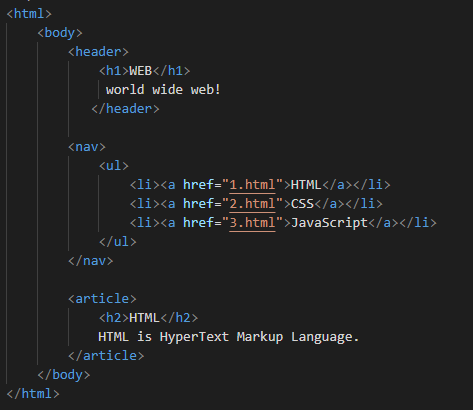473x410 pixels.
Task: Click the <h2>HTML</h2> heading line
Action: coord(148,318)
